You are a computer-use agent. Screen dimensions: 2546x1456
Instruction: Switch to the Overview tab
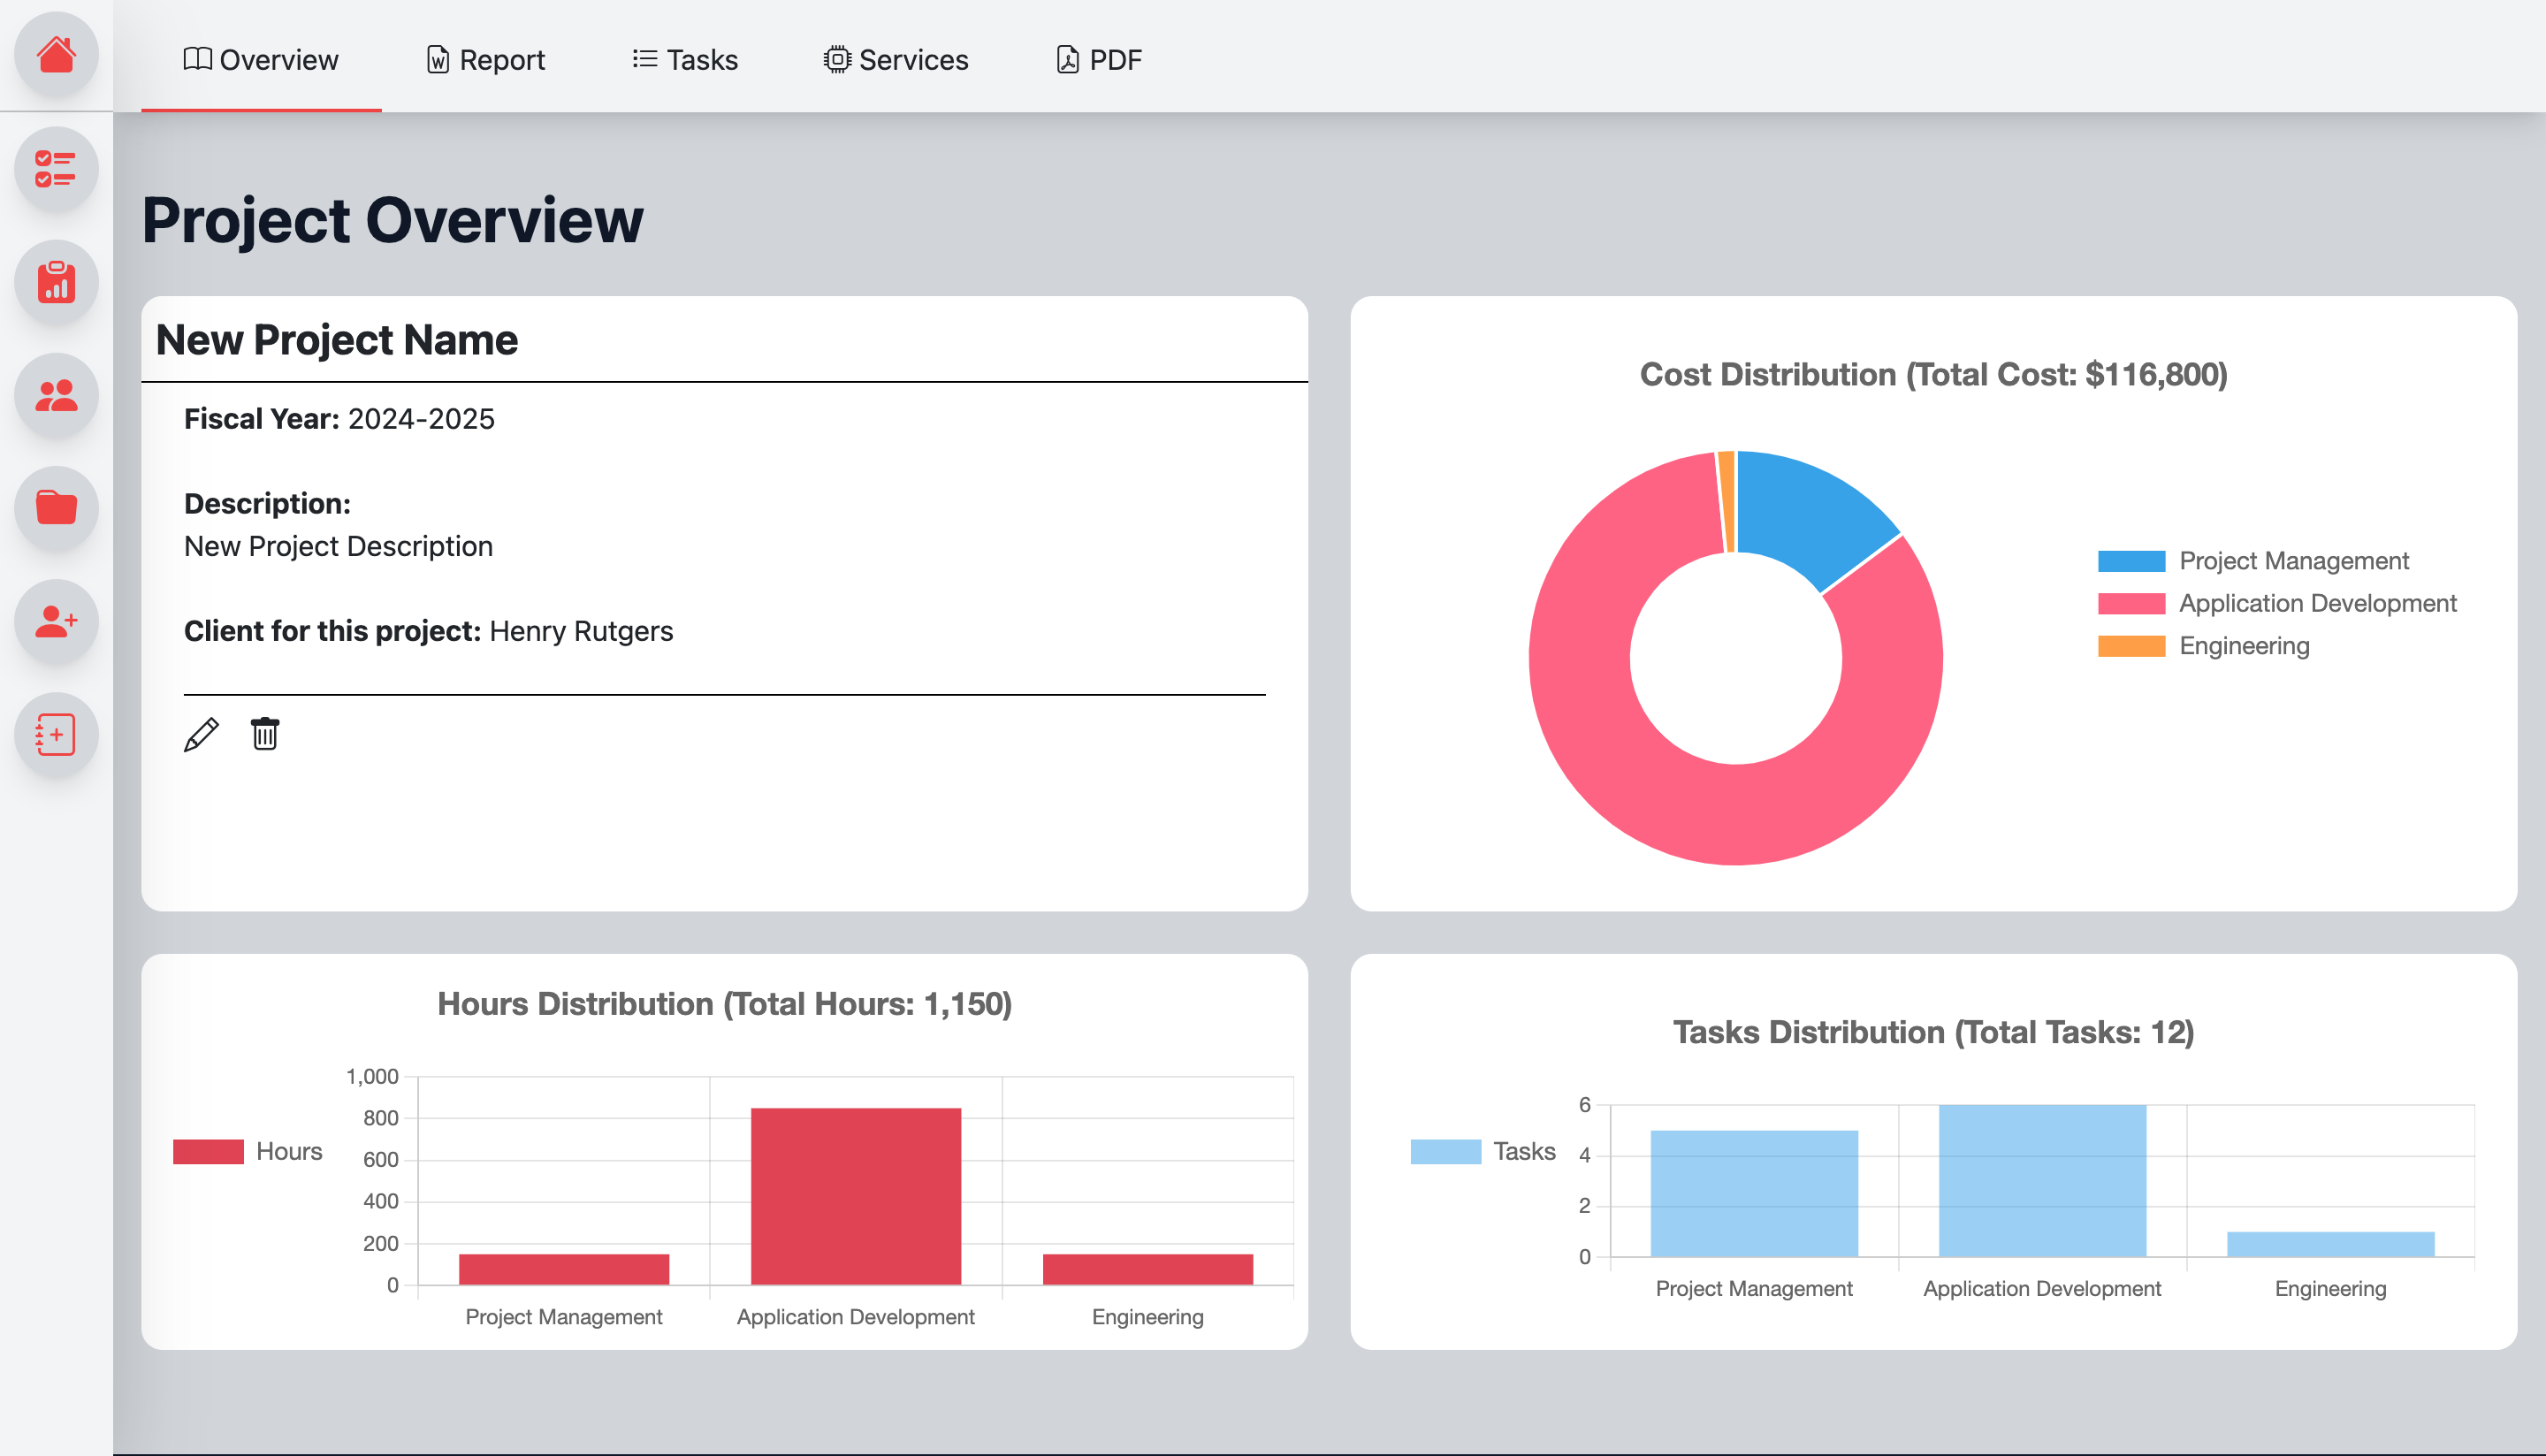[x=261, y=60]
